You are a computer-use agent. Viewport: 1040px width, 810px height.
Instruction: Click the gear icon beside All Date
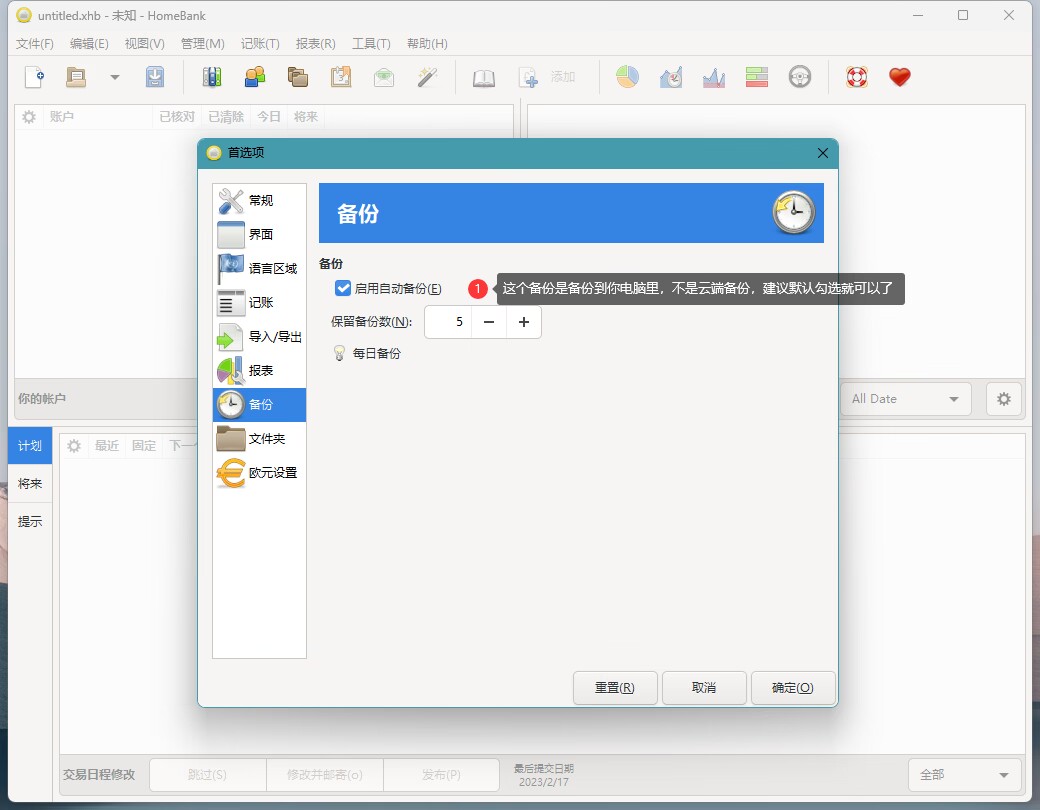click(1004, 399)
